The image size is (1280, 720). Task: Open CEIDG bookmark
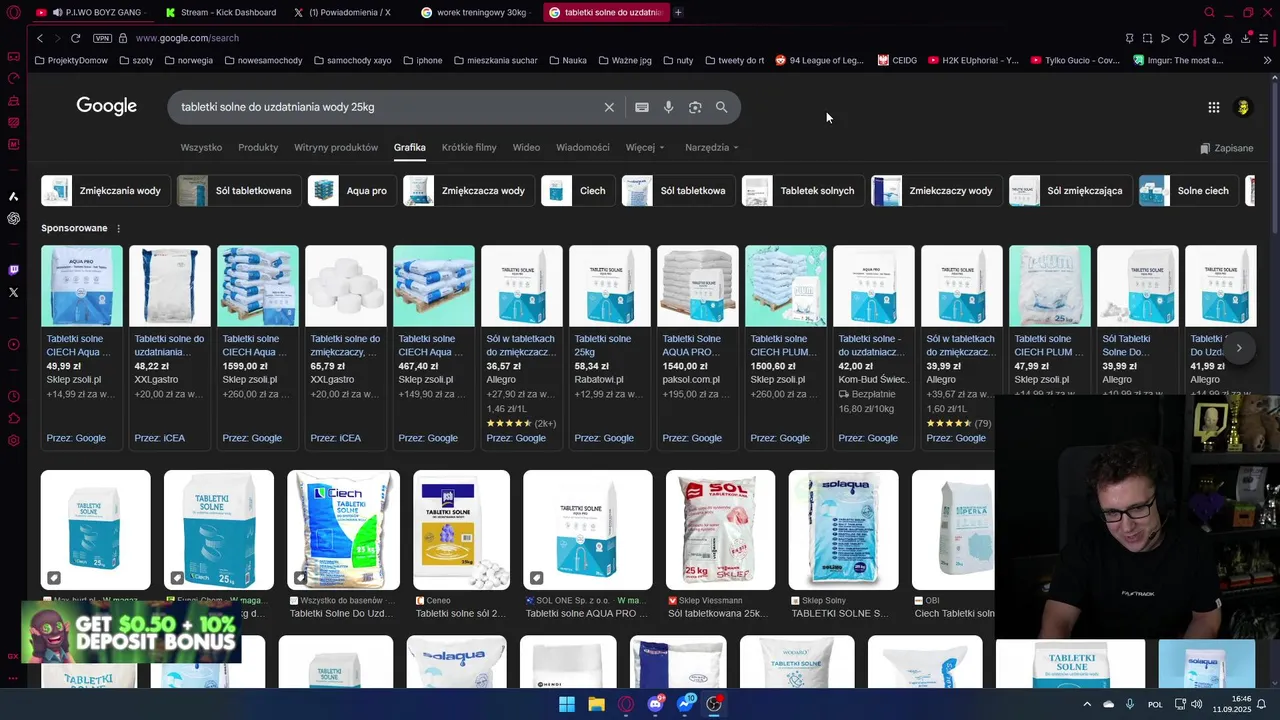click(898, 60)
